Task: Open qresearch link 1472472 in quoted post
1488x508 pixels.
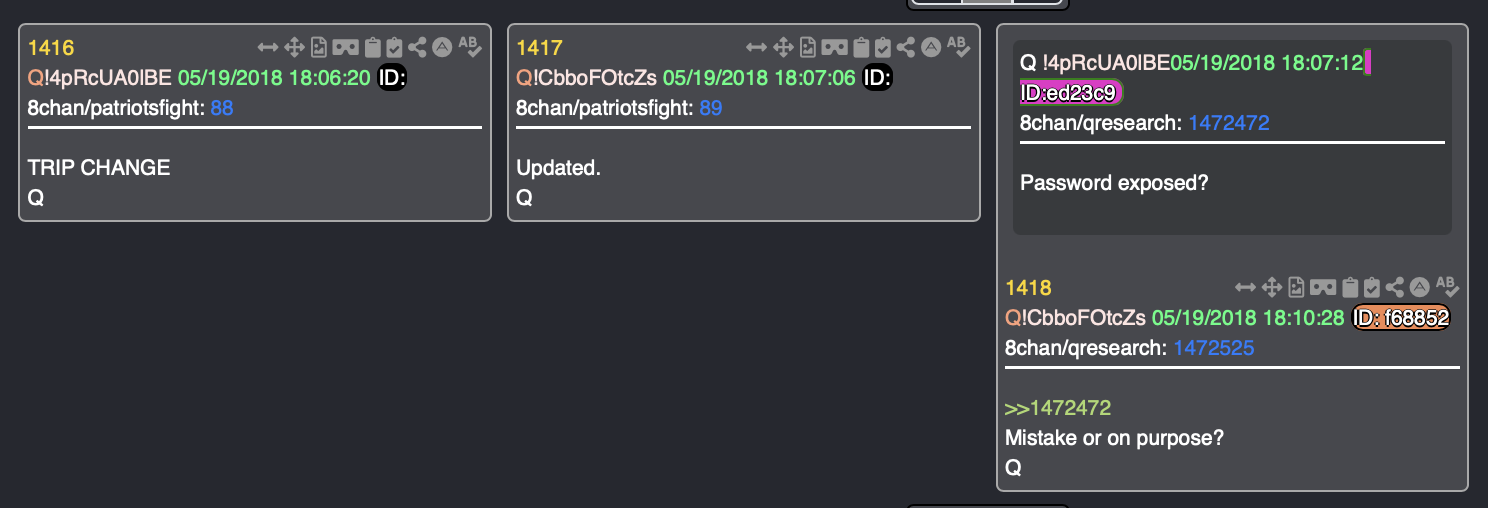Action: click(1229, 124)
